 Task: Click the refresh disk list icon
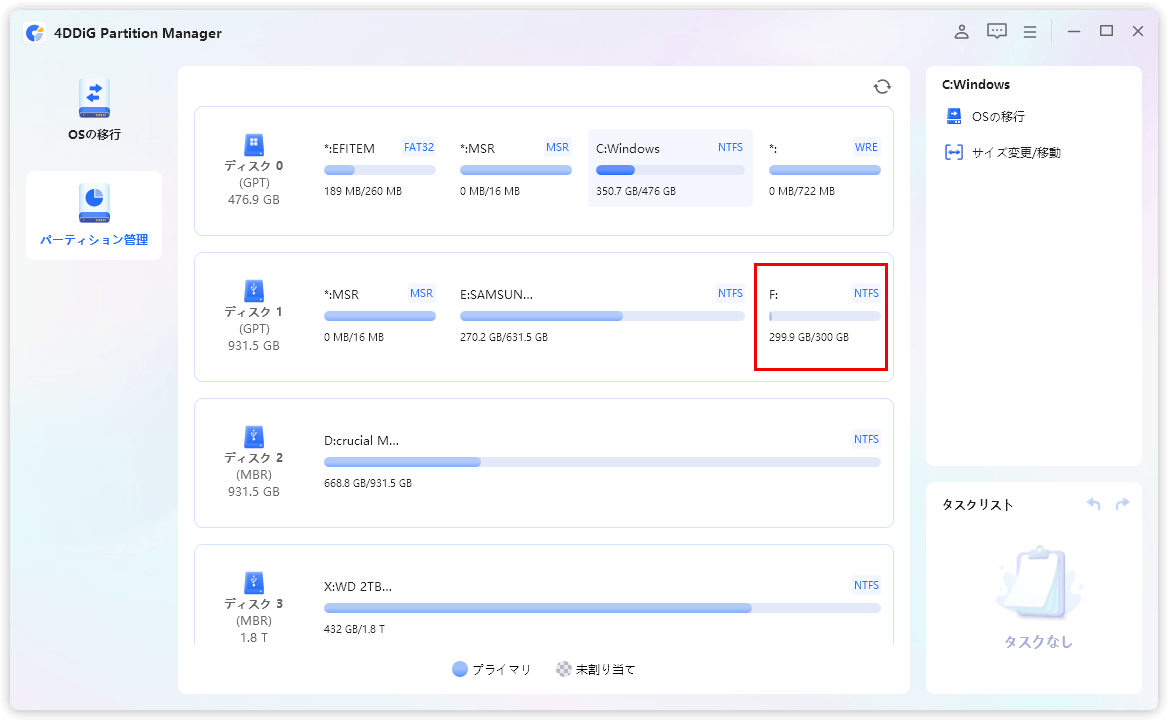pos(882,87)
